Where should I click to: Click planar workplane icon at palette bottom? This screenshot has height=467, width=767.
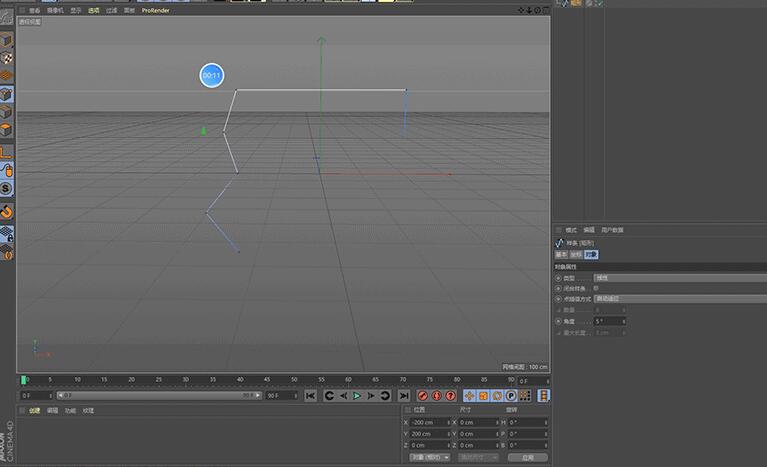[6, 252]
